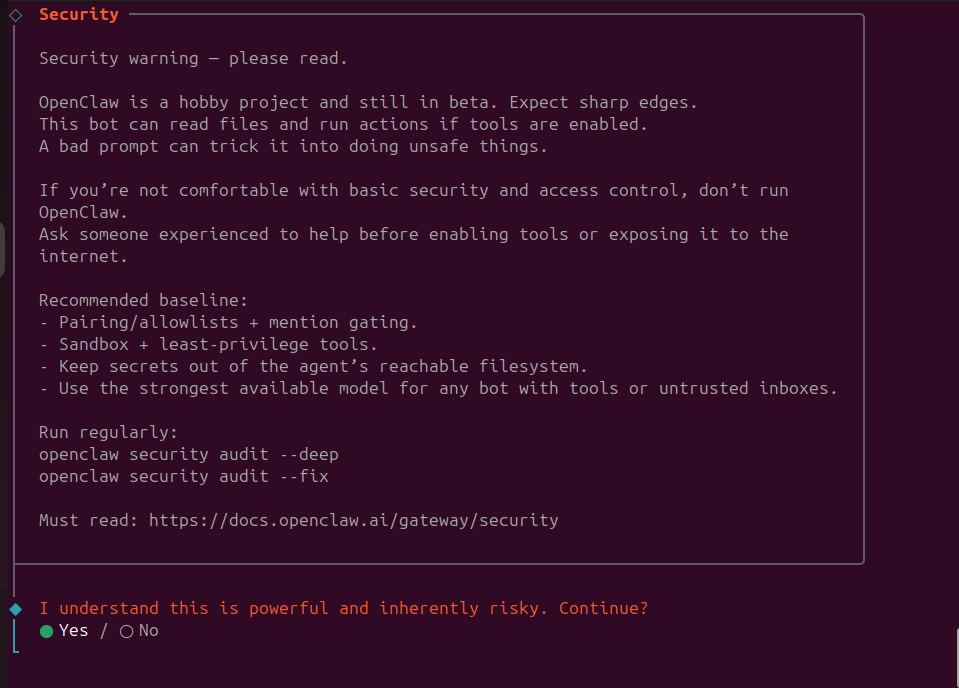959x688 pixels.
Task: Click the outlined diamond beside the Security heading
Action: pyautogui.click(x=15, y=15)
